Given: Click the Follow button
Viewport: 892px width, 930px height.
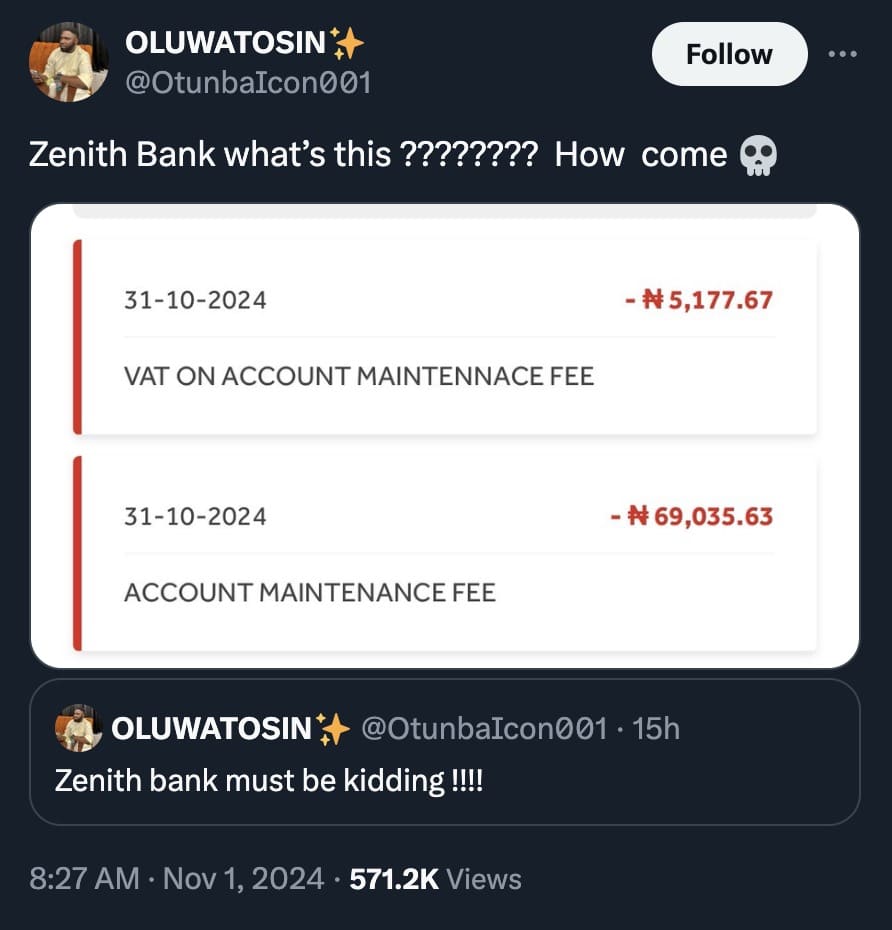Looking at the screenshot, I should click(x=729, y=55).
